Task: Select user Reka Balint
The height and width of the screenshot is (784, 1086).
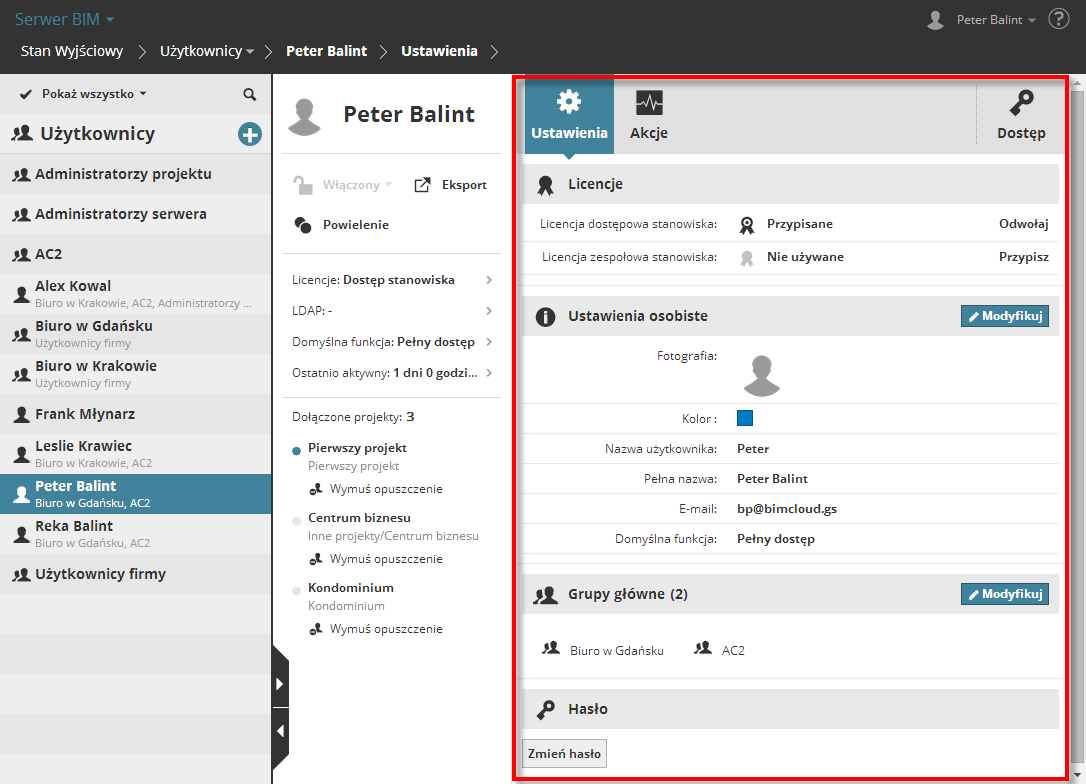Action: [136, 534]
